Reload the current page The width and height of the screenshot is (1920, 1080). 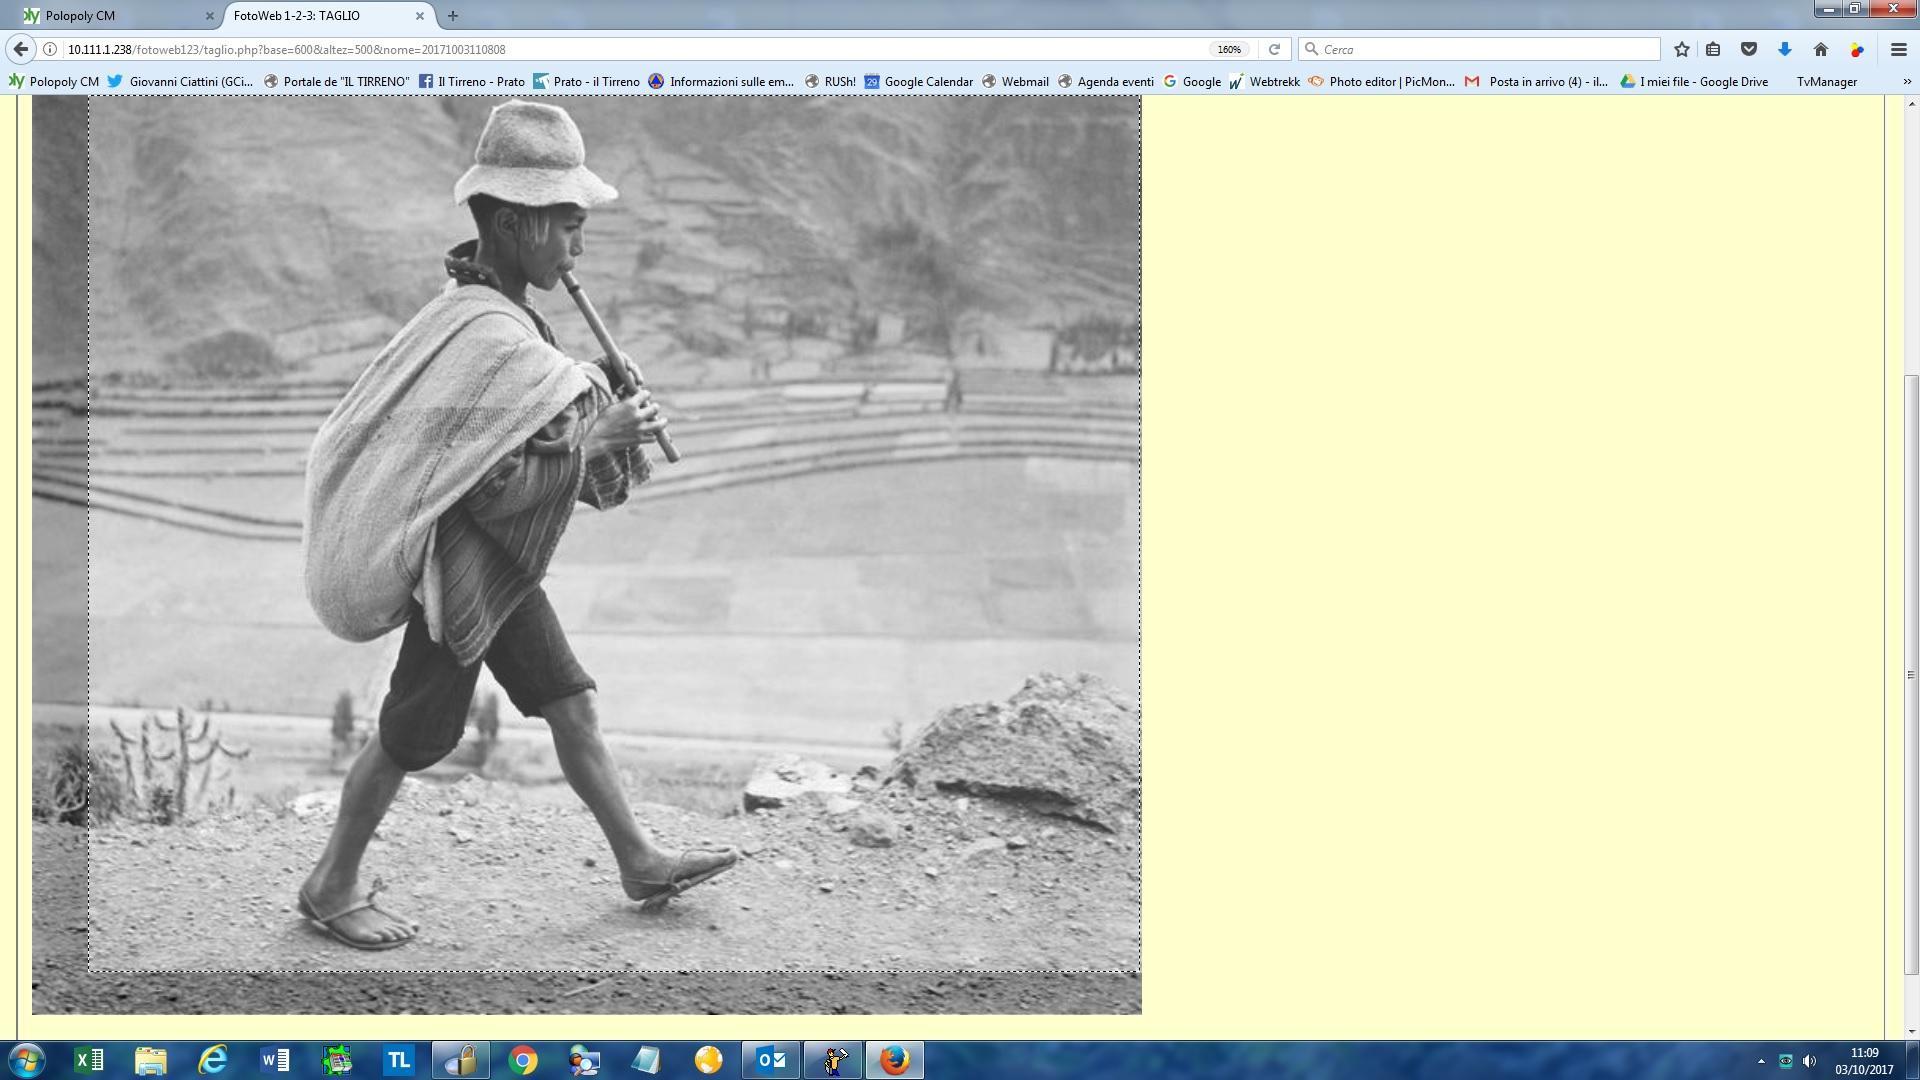tap(1274, 49)
